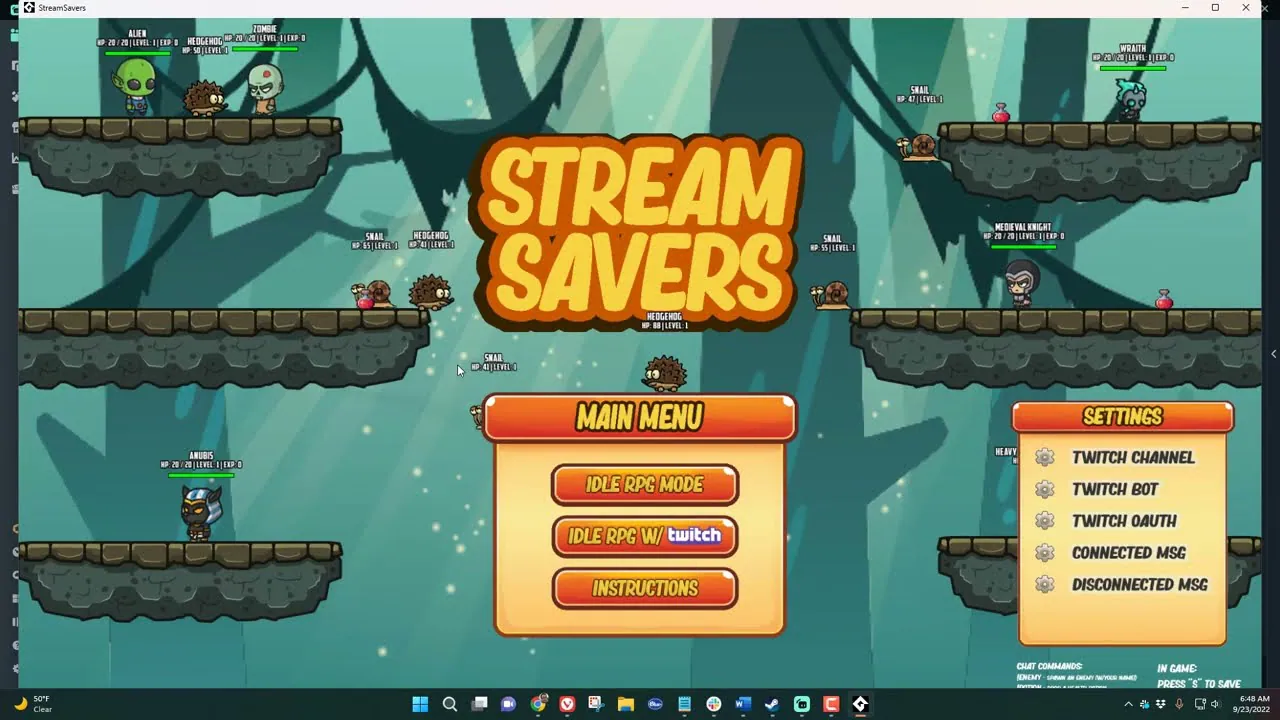1280x720 pixels.
Task: Open Microsoft Word from the taskbar
Action: click(742, 704)
